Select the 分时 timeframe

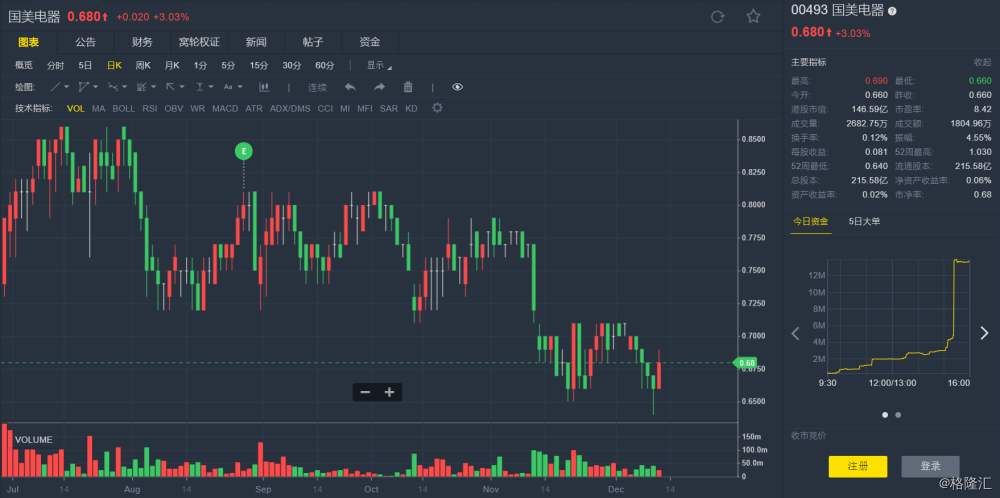tap(55, 65)
